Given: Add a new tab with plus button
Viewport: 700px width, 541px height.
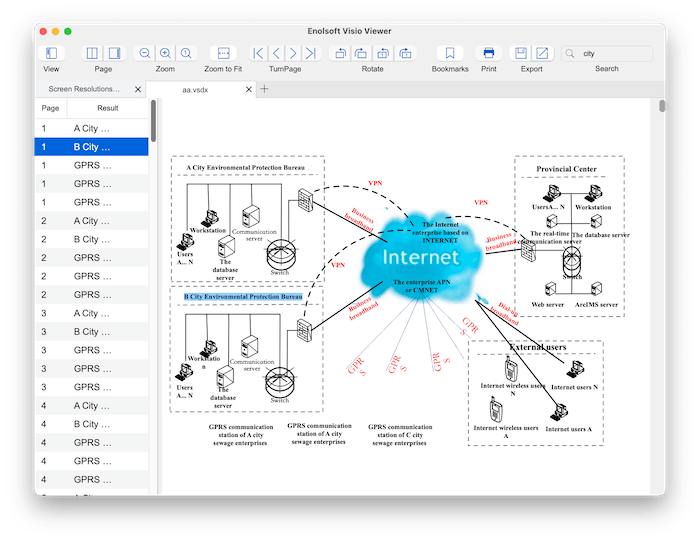Looking at the screenshot, I should coord(265,89).
